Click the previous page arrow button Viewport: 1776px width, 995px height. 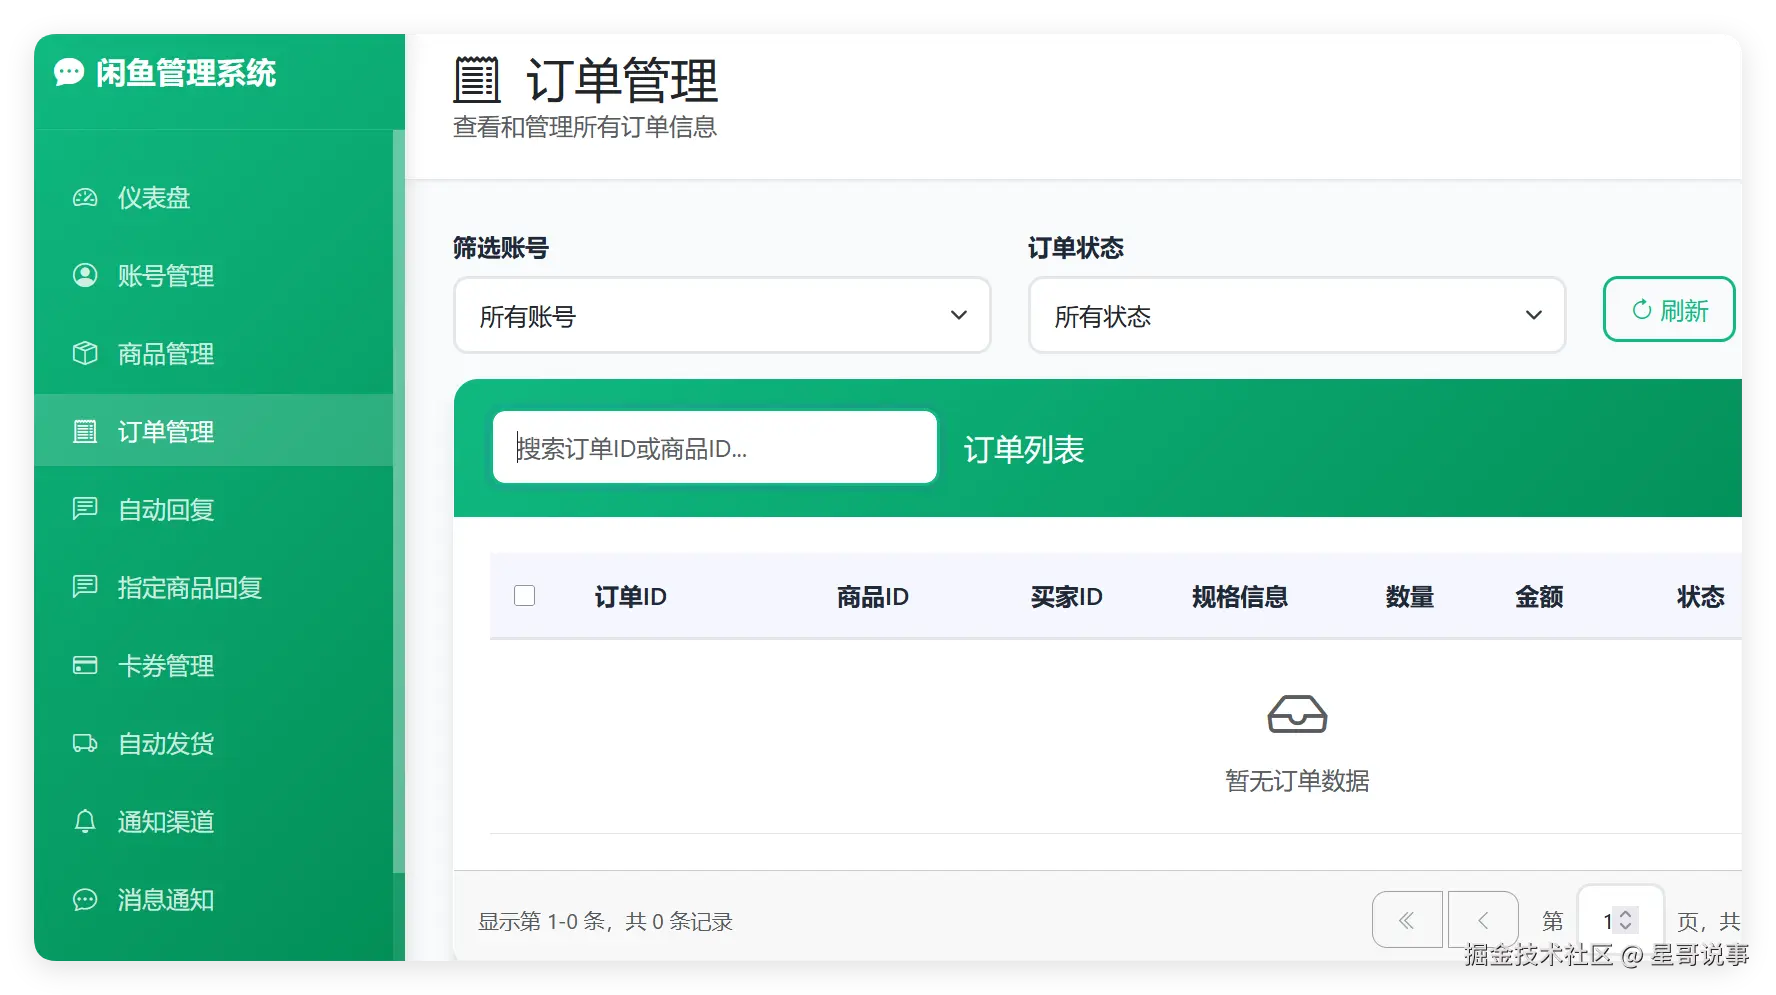point(1483,920)
